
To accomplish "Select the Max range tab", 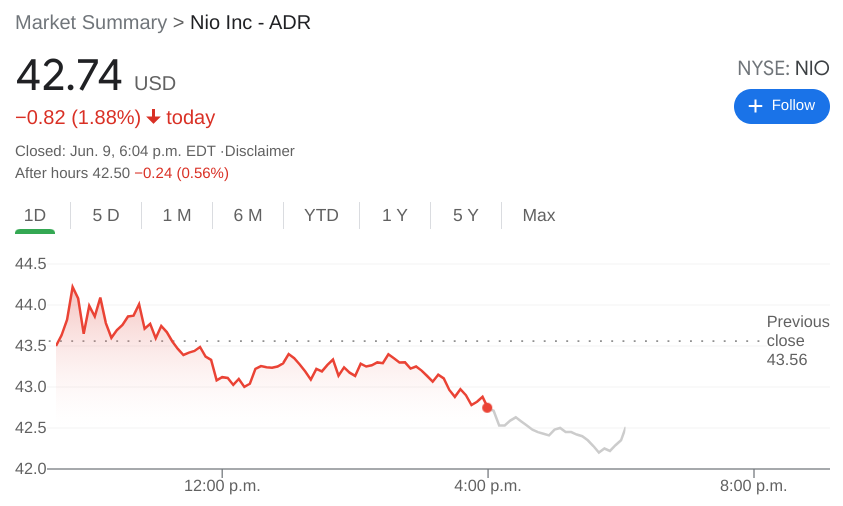I will tap(539, 216).
